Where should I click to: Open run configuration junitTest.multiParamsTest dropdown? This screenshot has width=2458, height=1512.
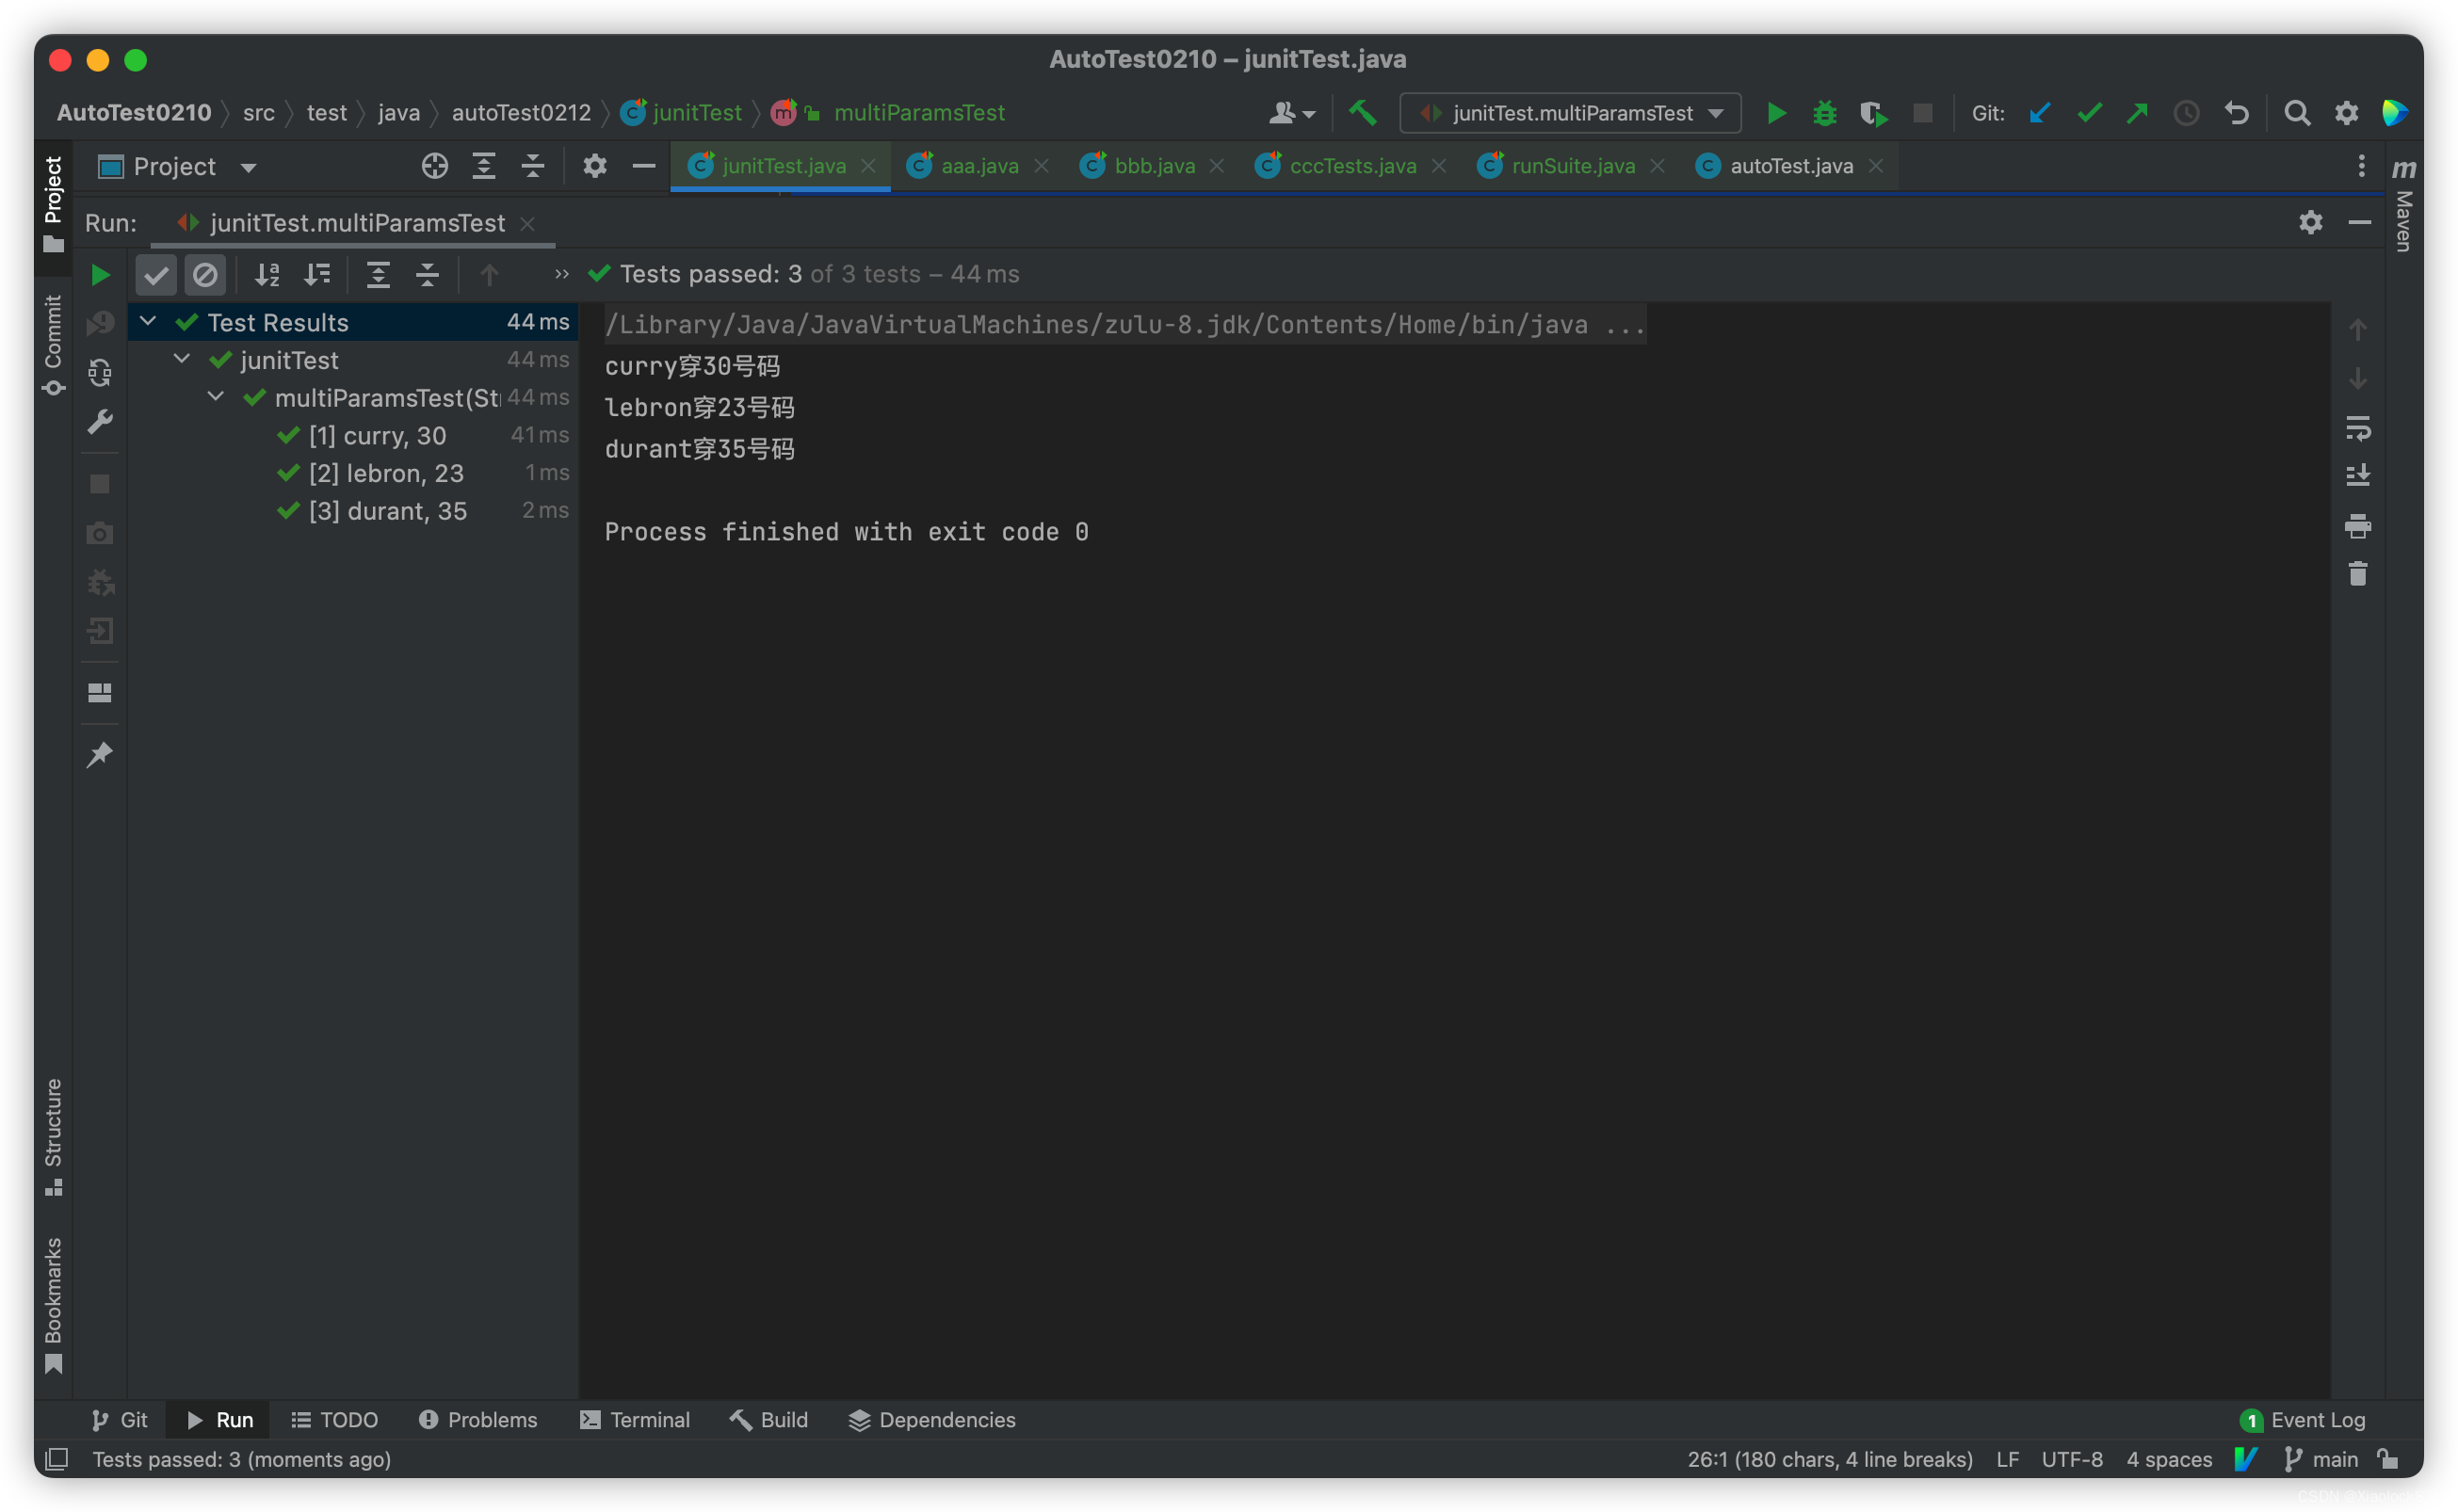1570,113
